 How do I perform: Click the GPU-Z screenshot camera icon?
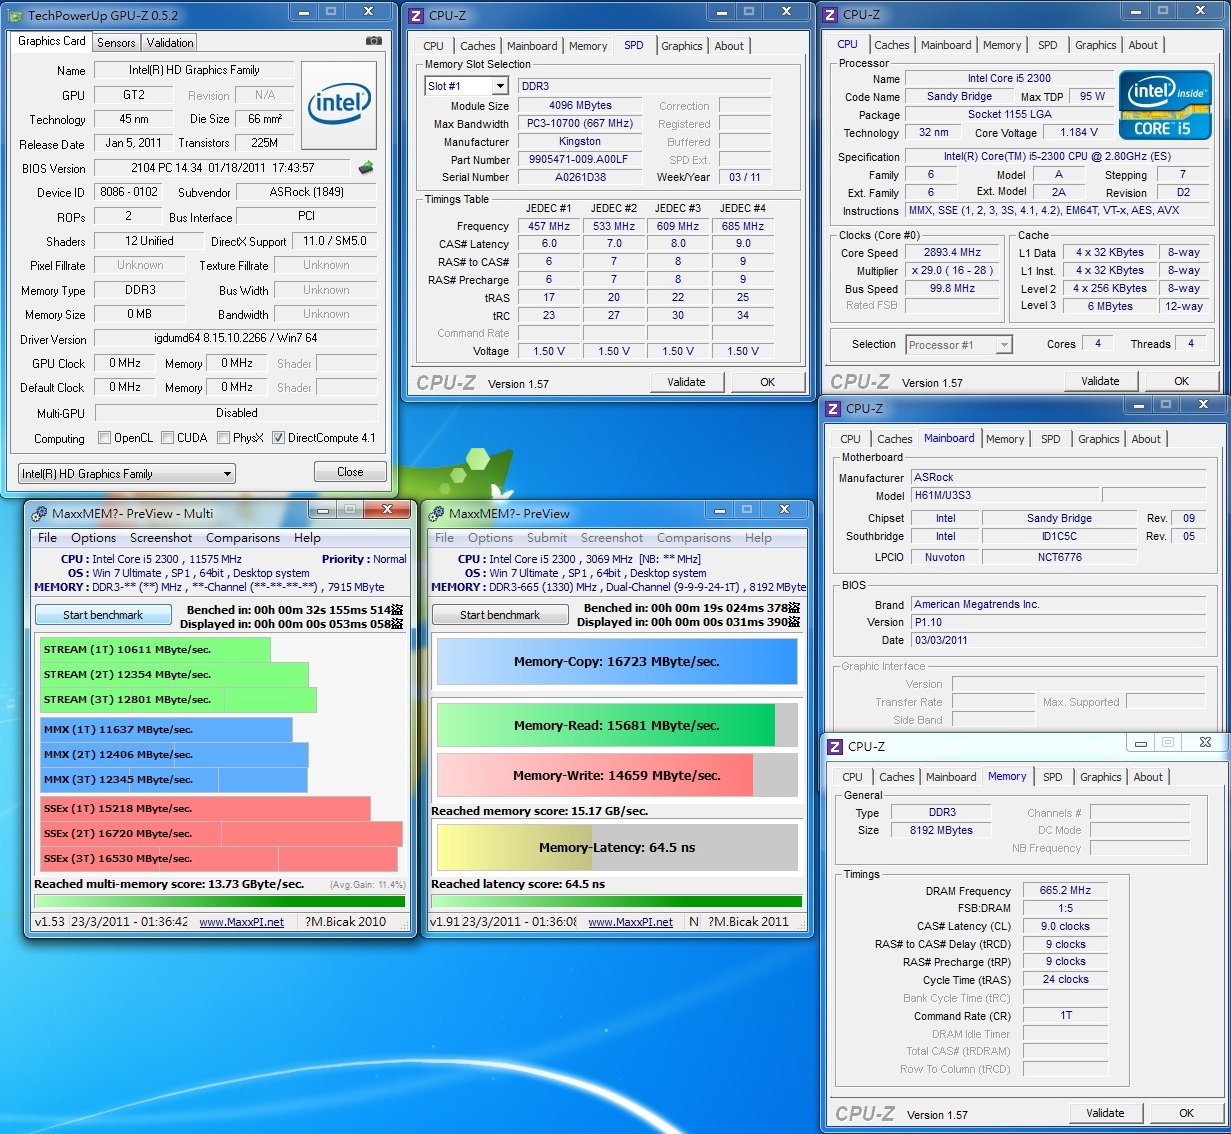[x=373, y=41]
